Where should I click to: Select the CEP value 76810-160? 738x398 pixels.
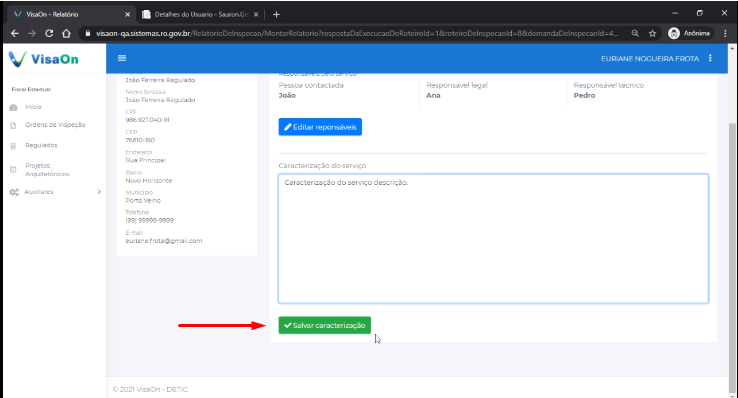(140, 140)
